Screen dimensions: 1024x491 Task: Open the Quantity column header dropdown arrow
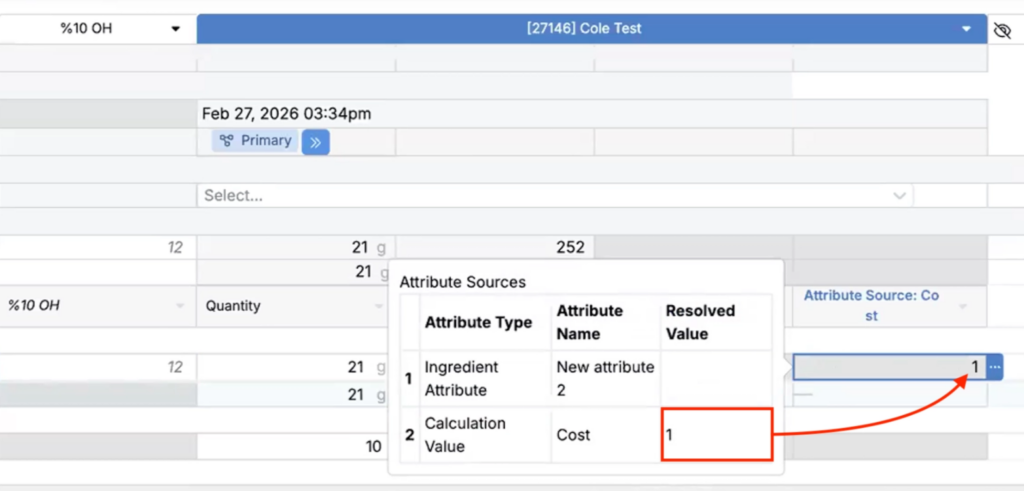(x=379, y=306)
